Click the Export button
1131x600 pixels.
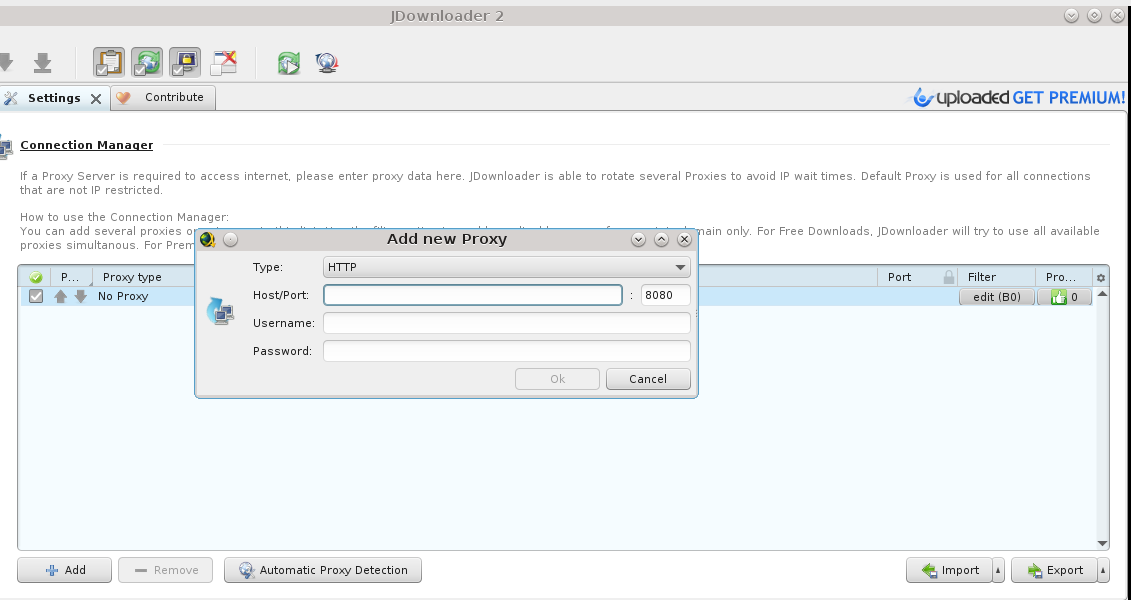(x=1054, y=570)
